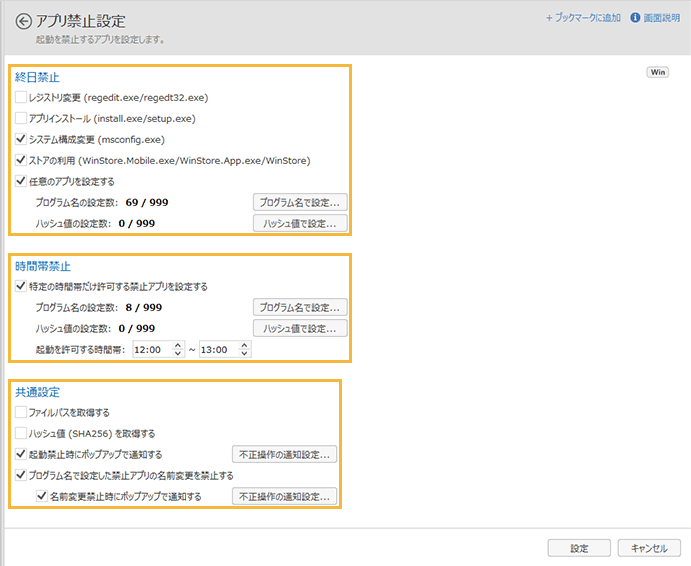Click the 12:00 start time field
The height and width of the screenshot is (566, 691).
152,350
